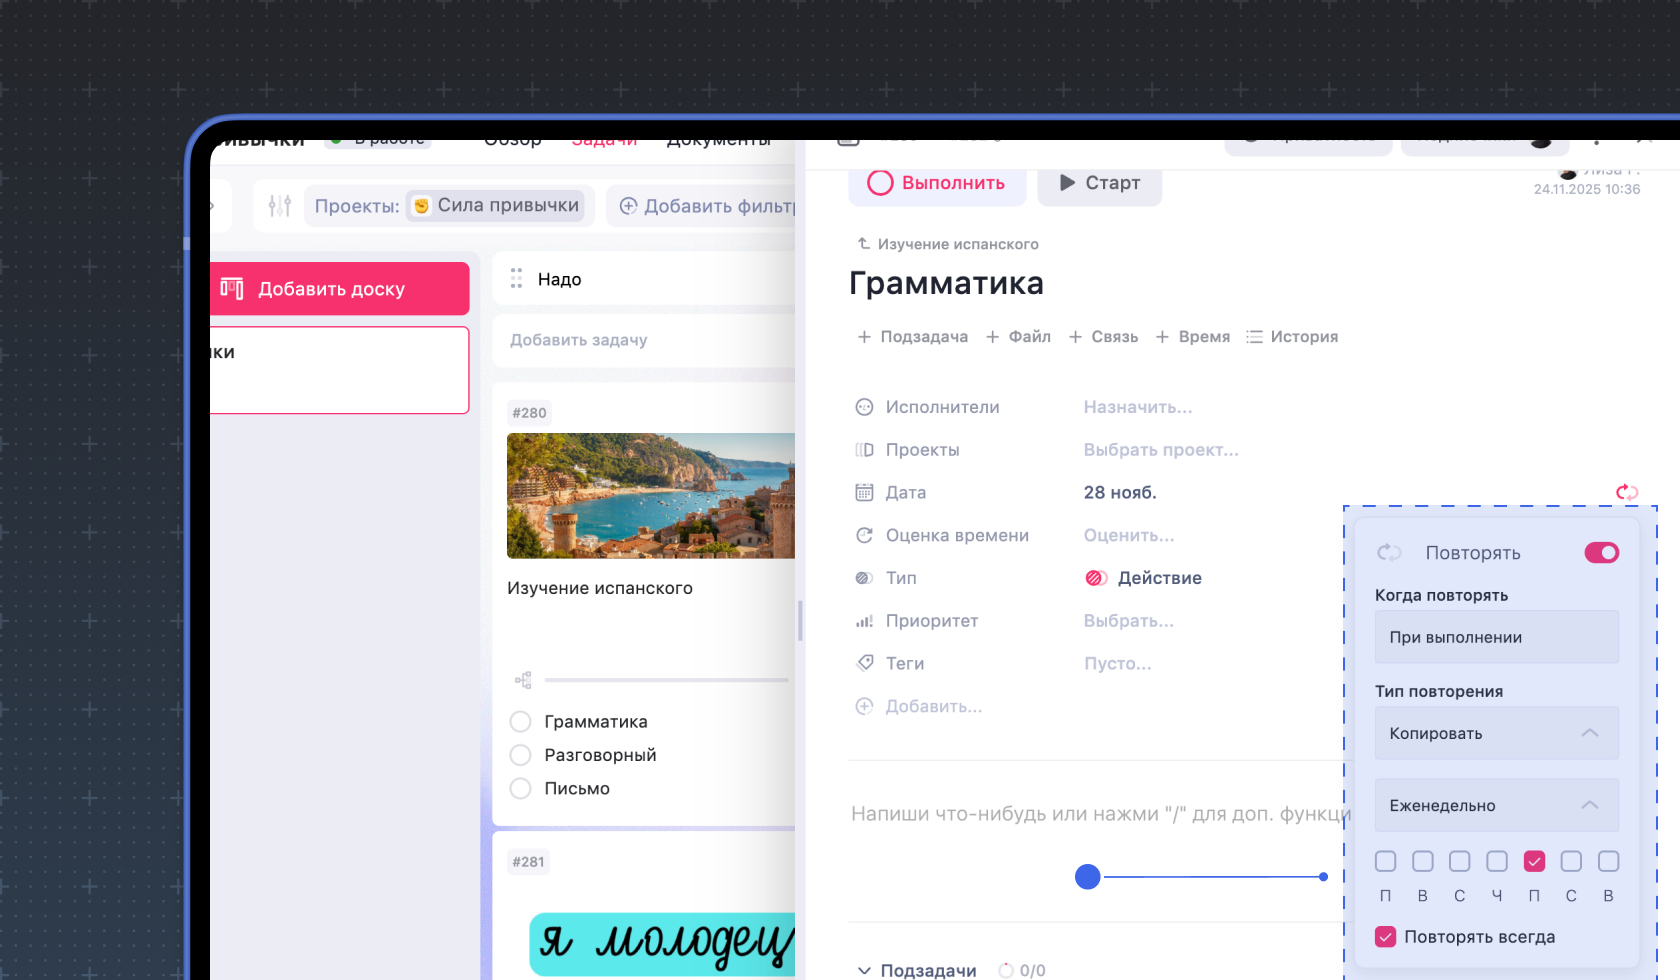Click the Теги tag icon

pos(865,662)
